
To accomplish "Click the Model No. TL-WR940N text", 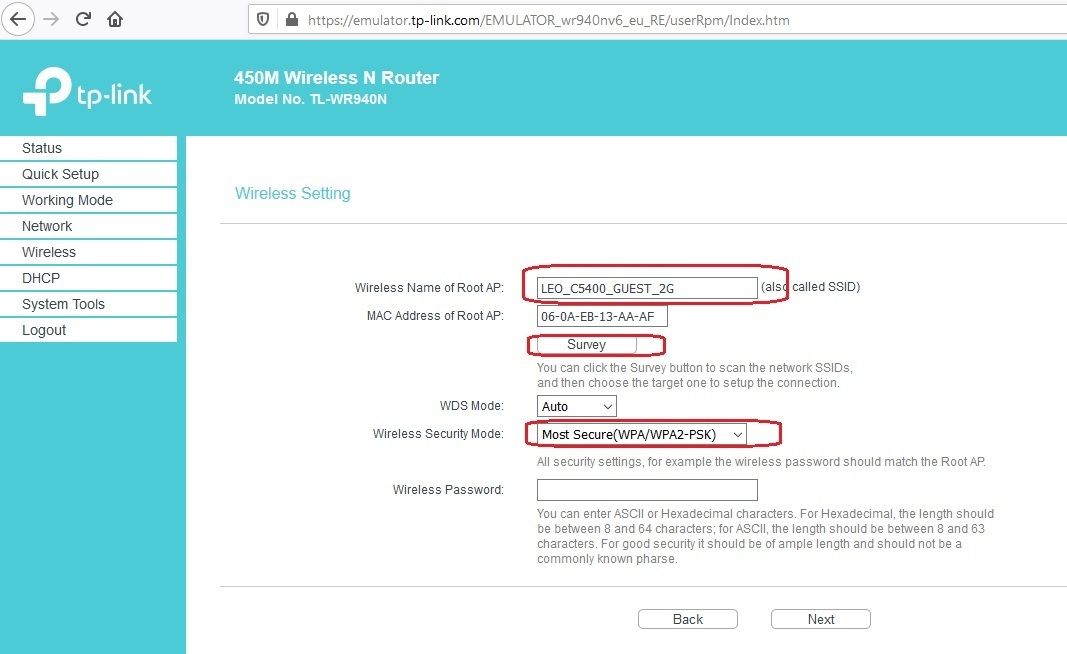I will (310, 99).
